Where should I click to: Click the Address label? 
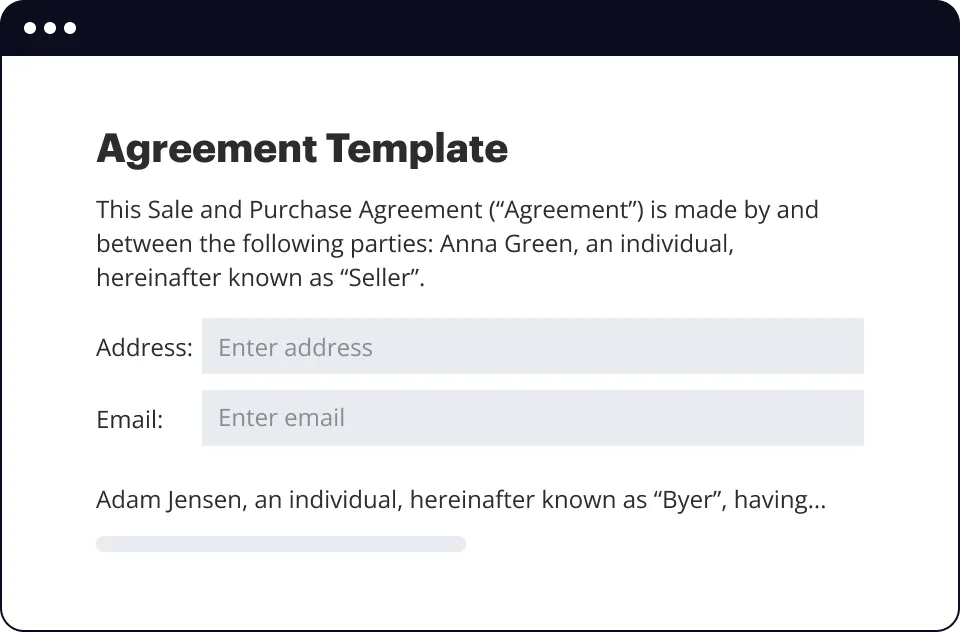144,347
